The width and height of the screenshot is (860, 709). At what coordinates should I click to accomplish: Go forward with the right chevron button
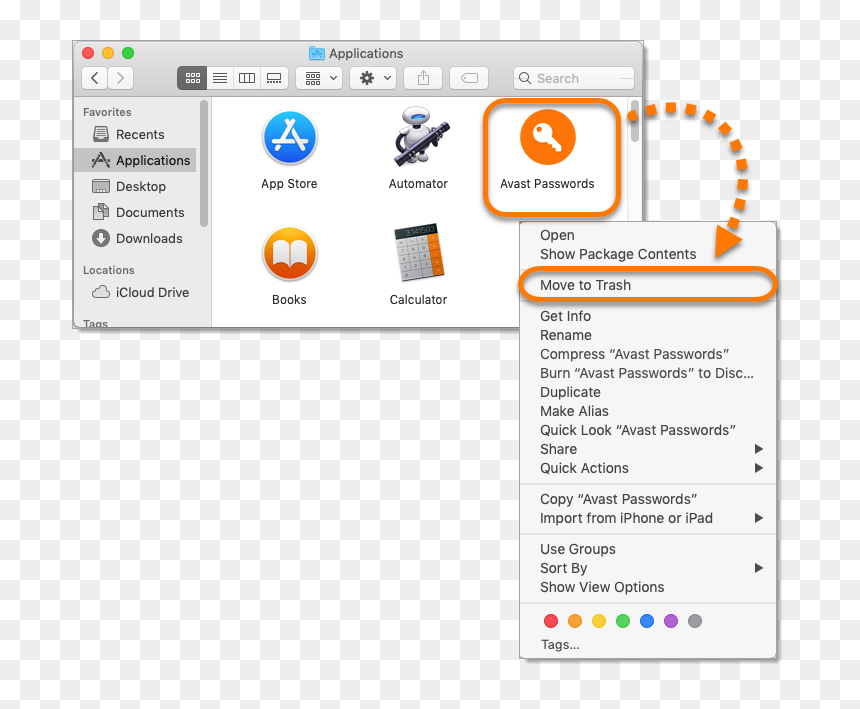click(120, 78)
